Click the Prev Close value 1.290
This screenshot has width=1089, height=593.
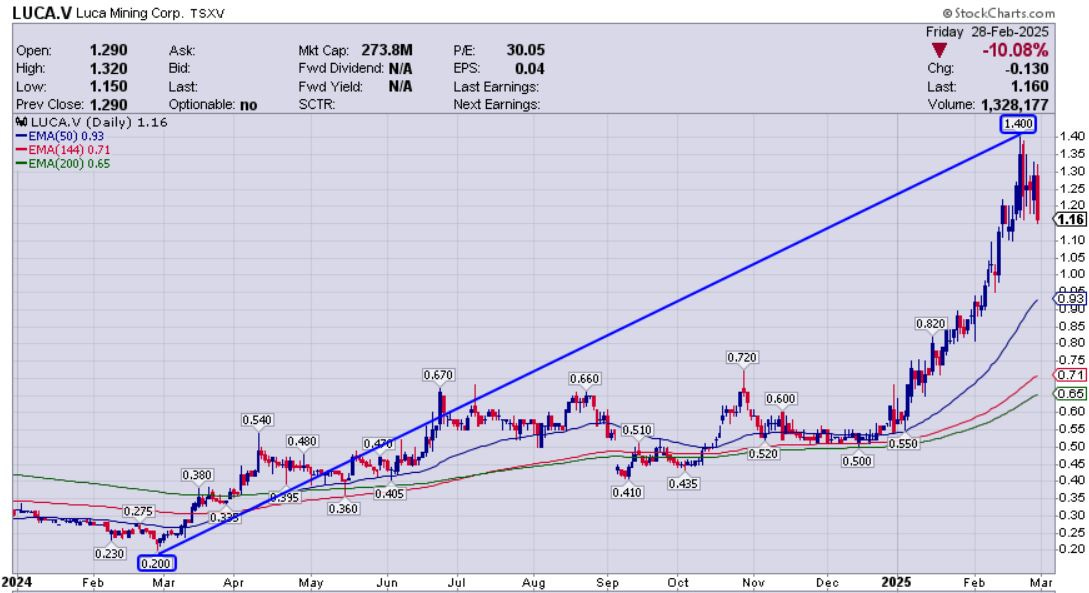pyautogui.click(x=108, y=104)
